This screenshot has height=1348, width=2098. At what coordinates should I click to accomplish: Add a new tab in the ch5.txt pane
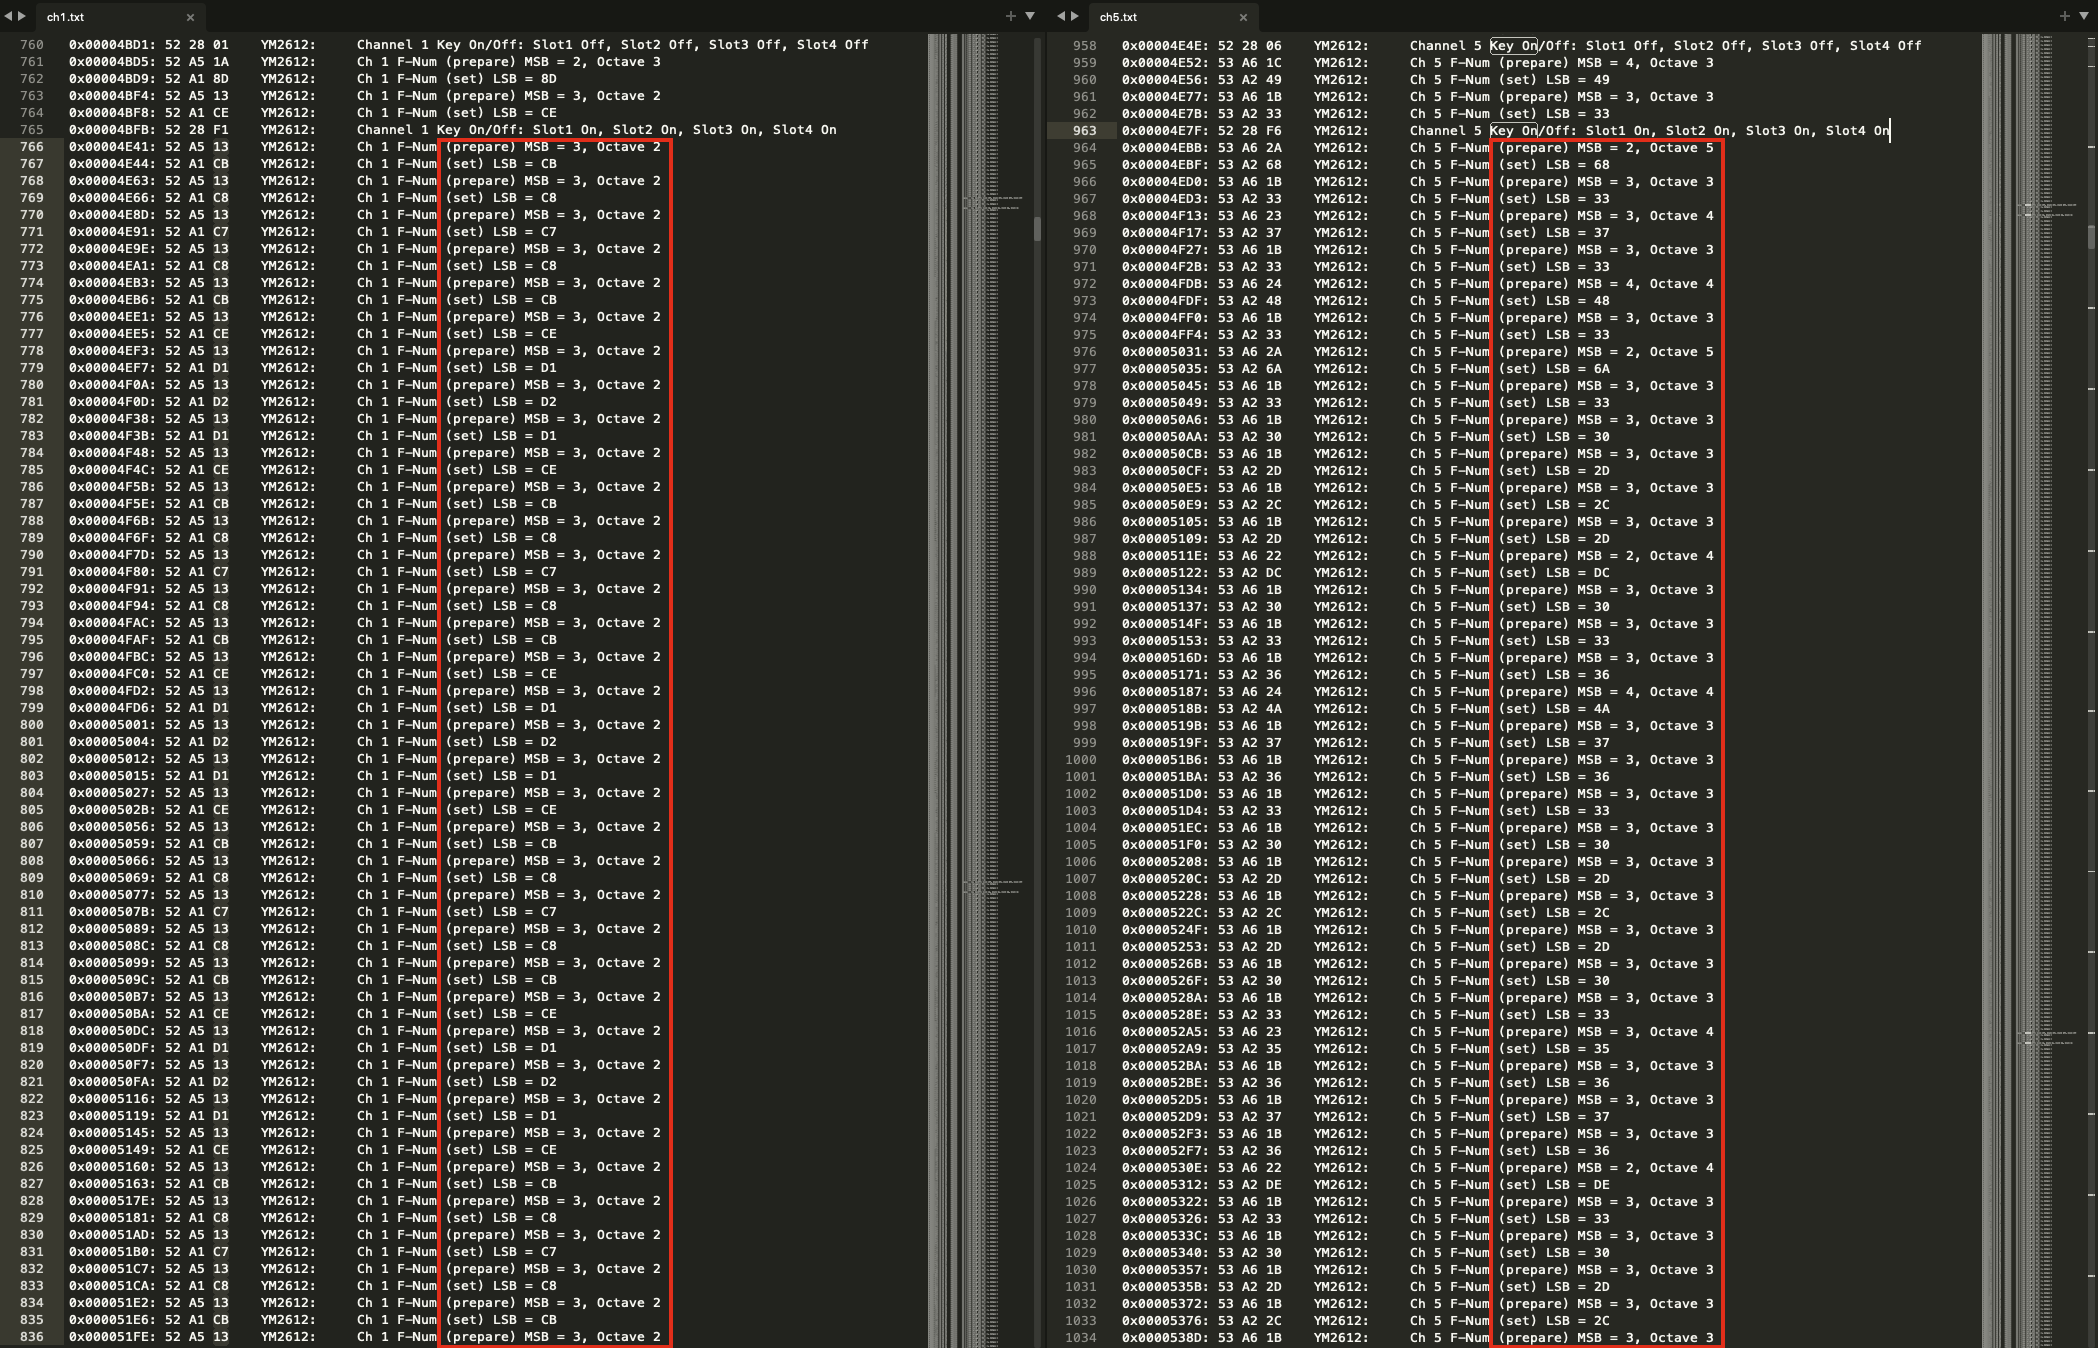coord(2065,16)
